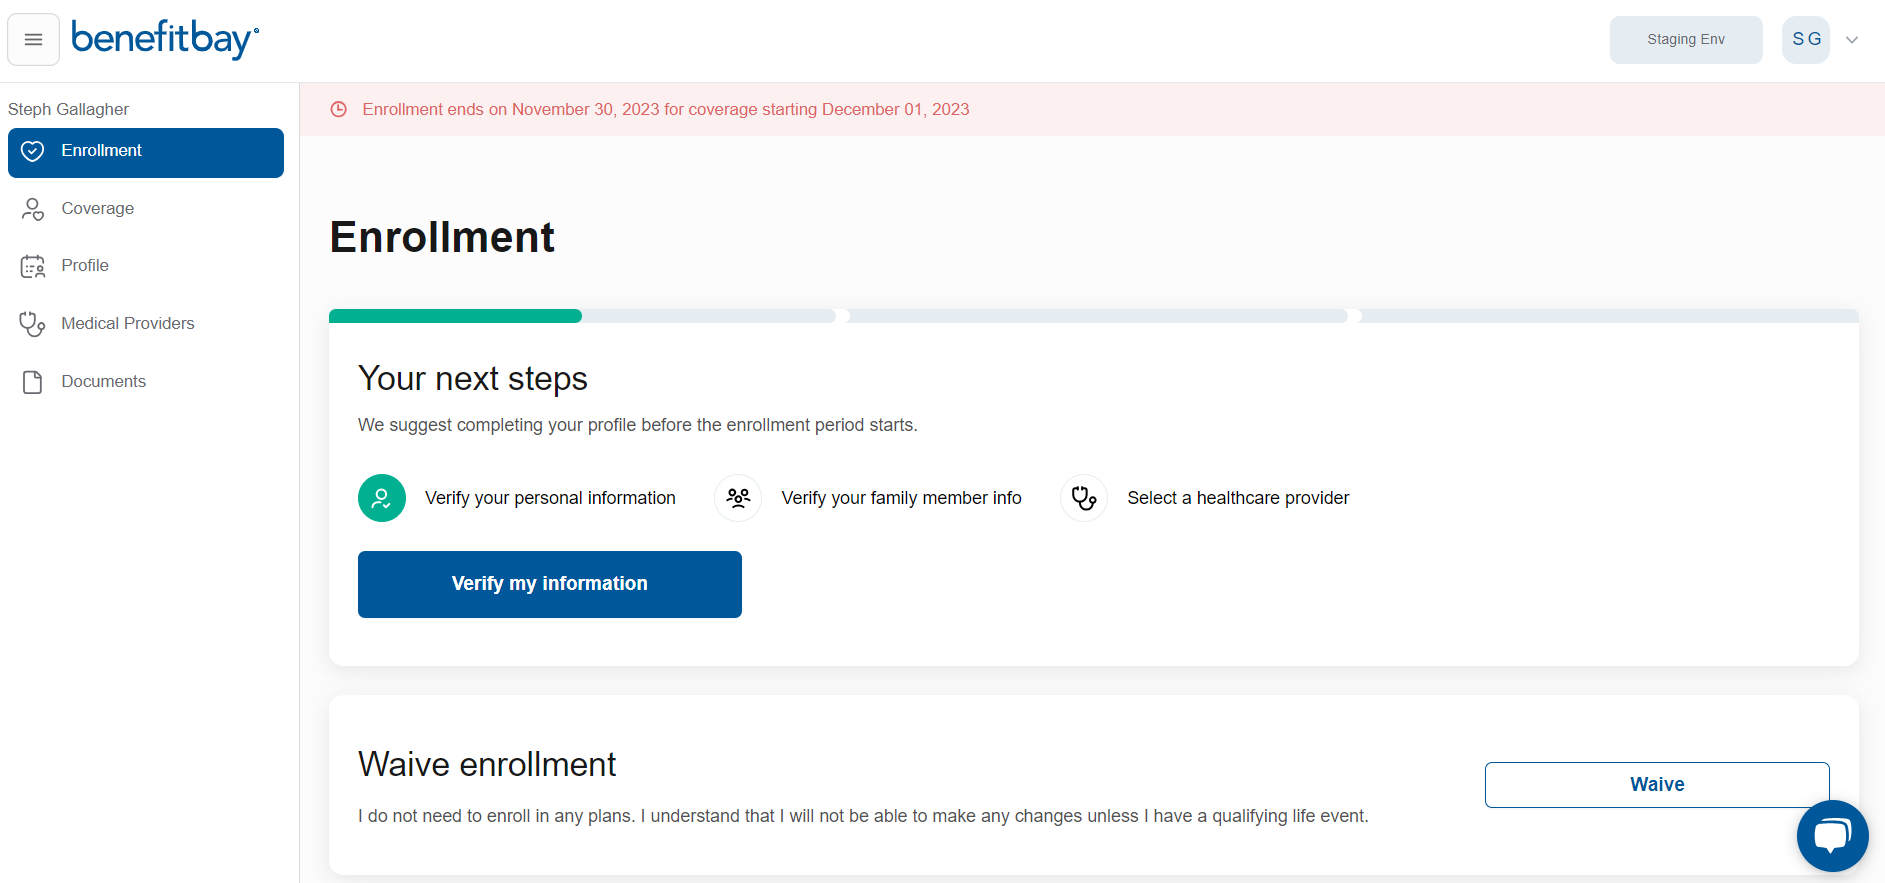Open the Coverage menu item
The image size is (1885, 883).
[98, 209]
